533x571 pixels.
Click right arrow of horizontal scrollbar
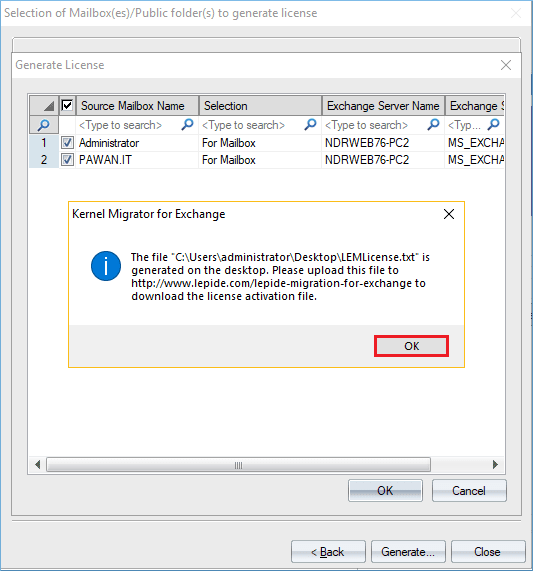point(495,465)
